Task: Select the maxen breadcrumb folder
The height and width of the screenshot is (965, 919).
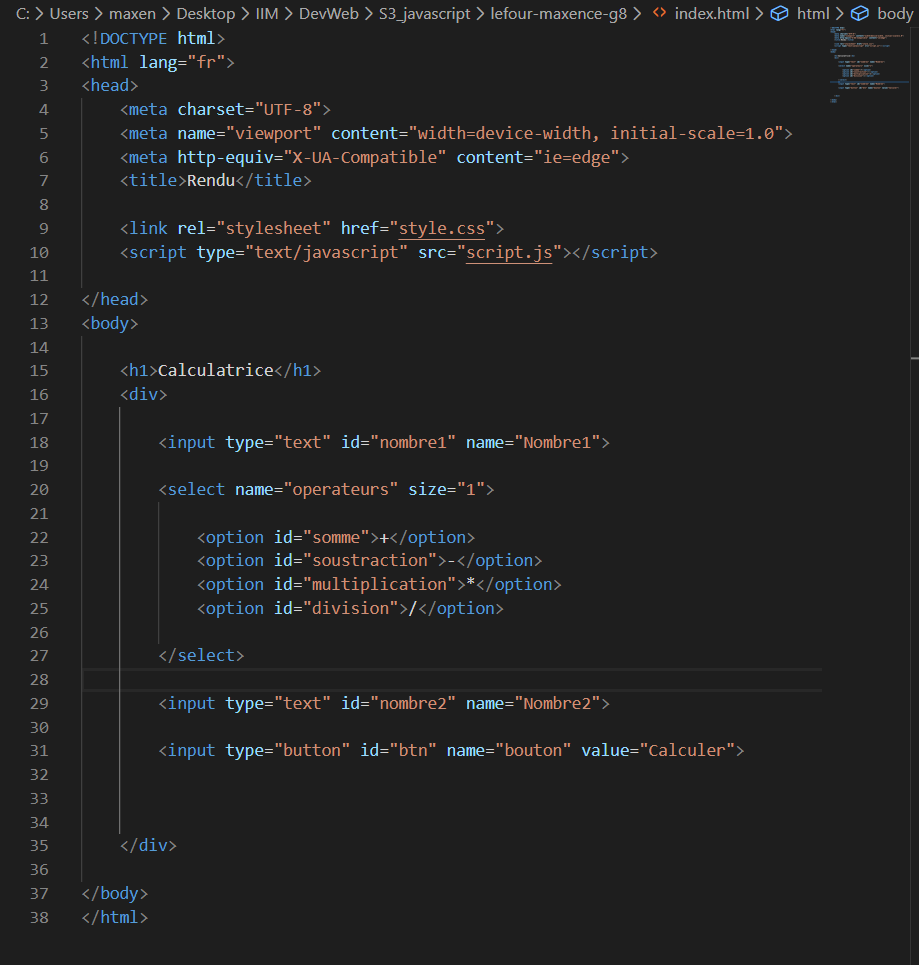Action: pos(132,14)
